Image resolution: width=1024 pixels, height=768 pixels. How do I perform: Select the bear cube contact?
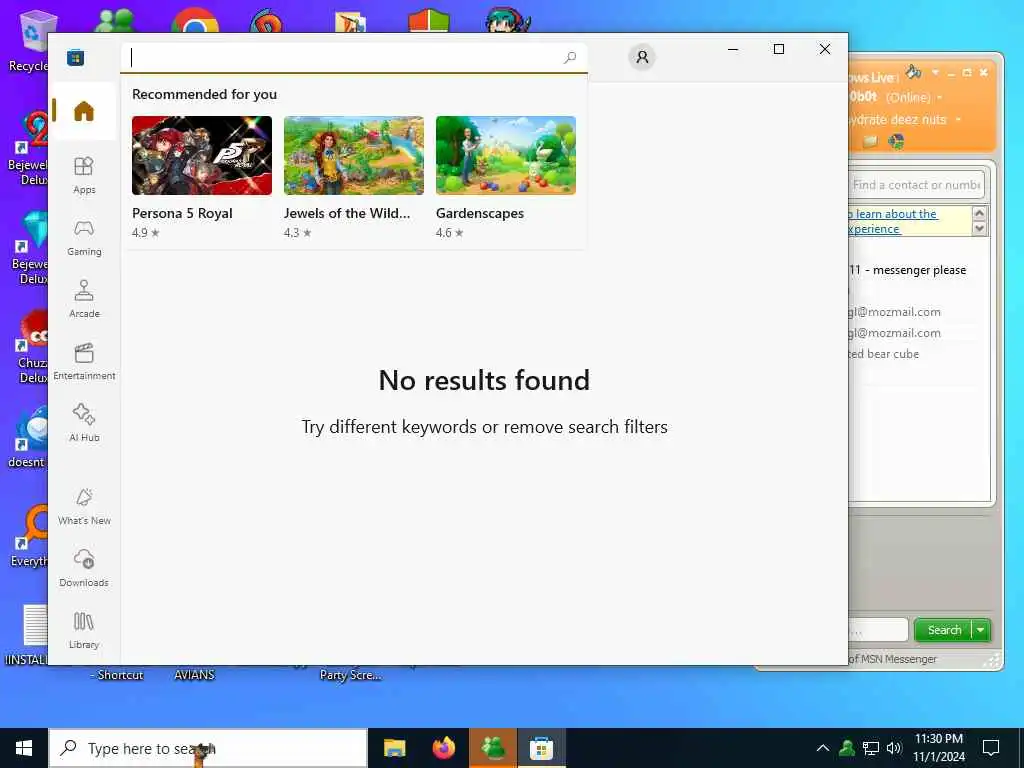pos(884,354)
